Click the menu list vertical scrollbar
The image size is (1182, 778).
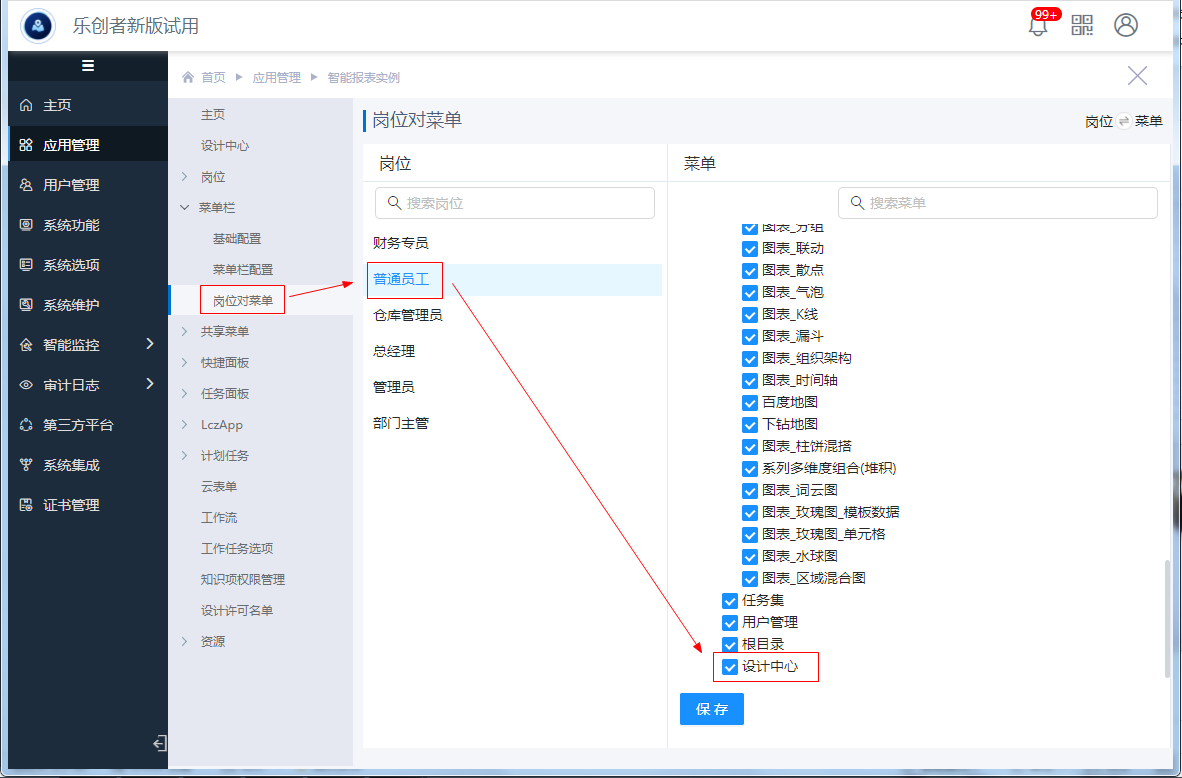click(x=1165, y=618)
